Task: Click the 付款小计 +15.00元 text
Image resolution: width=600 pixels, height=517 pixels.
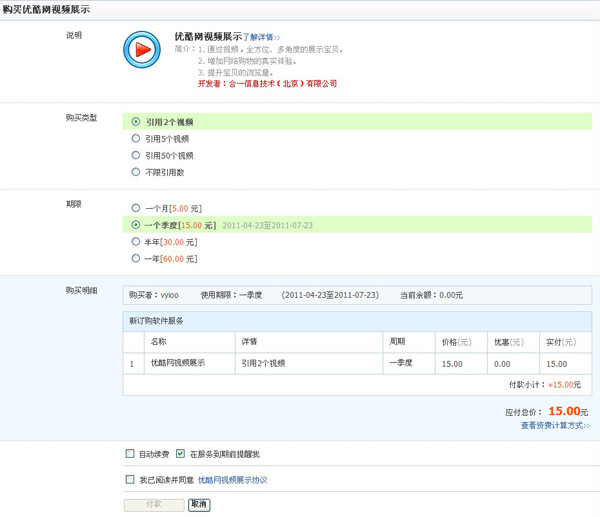Action: tap(545, 385)
